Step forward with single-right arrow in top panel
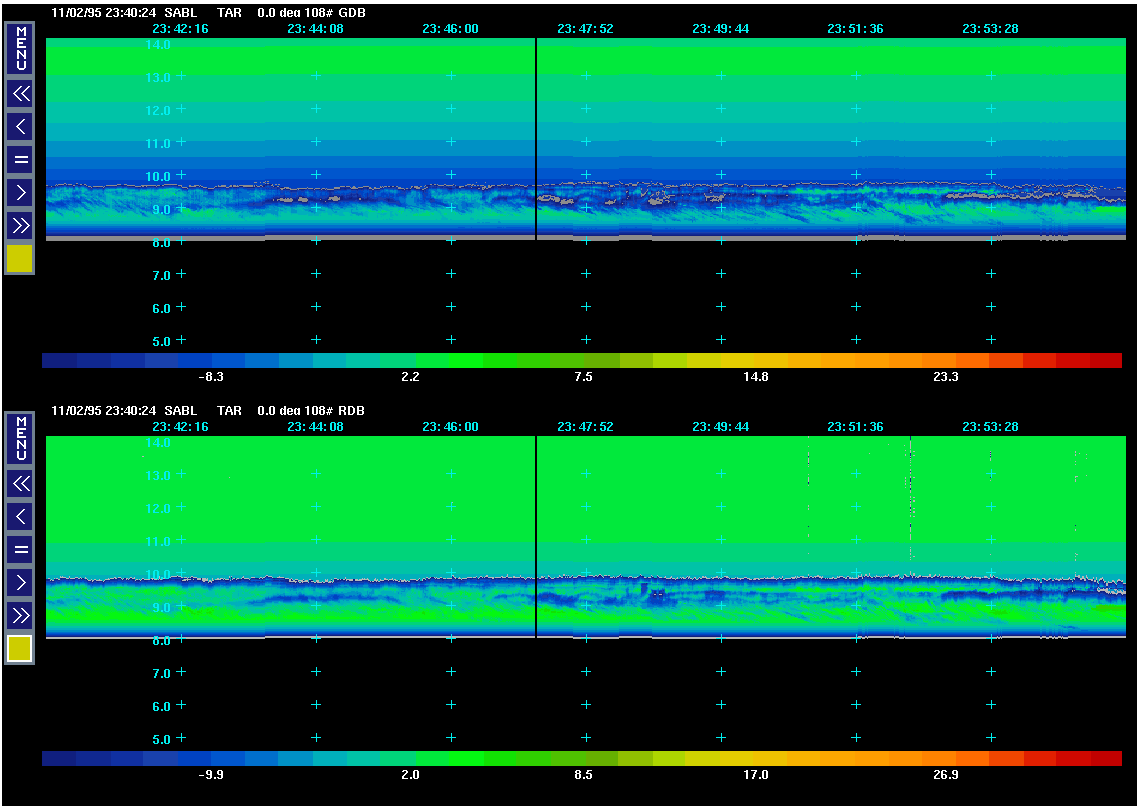The height and width of the screenshot is (810, 1141). tap(20, 192)
